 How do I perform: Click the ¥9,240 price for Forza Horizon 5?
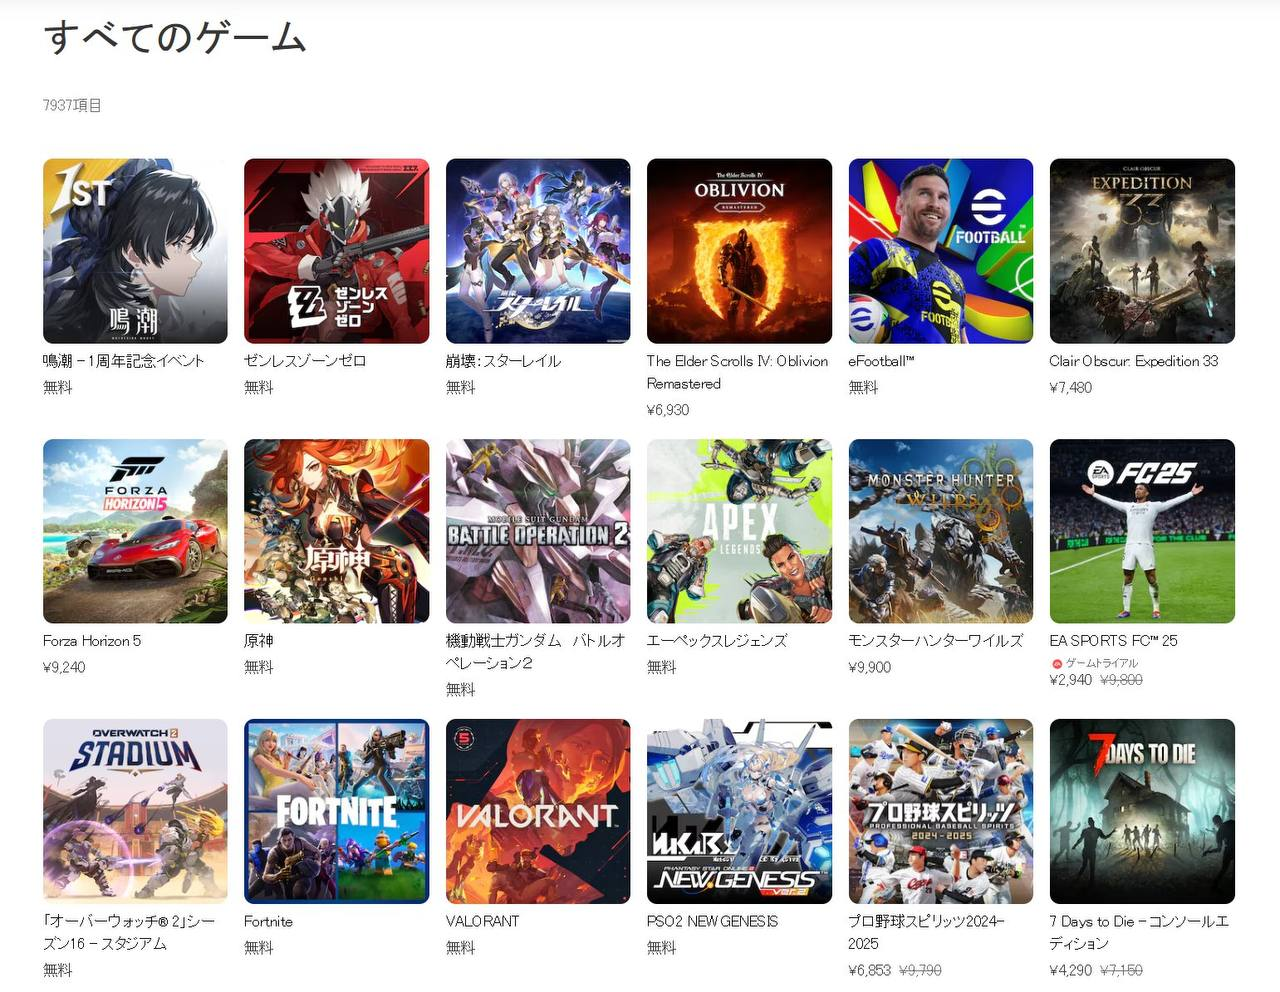point(64,667)
